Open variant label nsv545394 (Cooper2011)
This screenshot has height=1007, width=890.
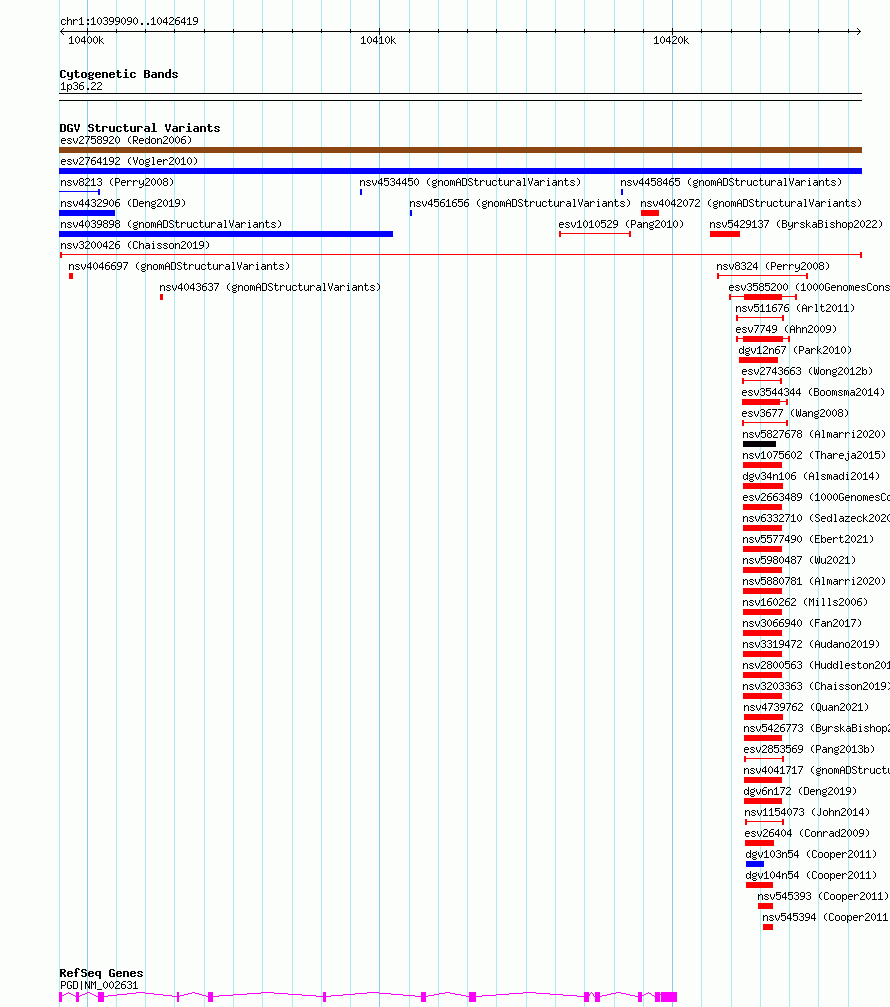[826, 918]
